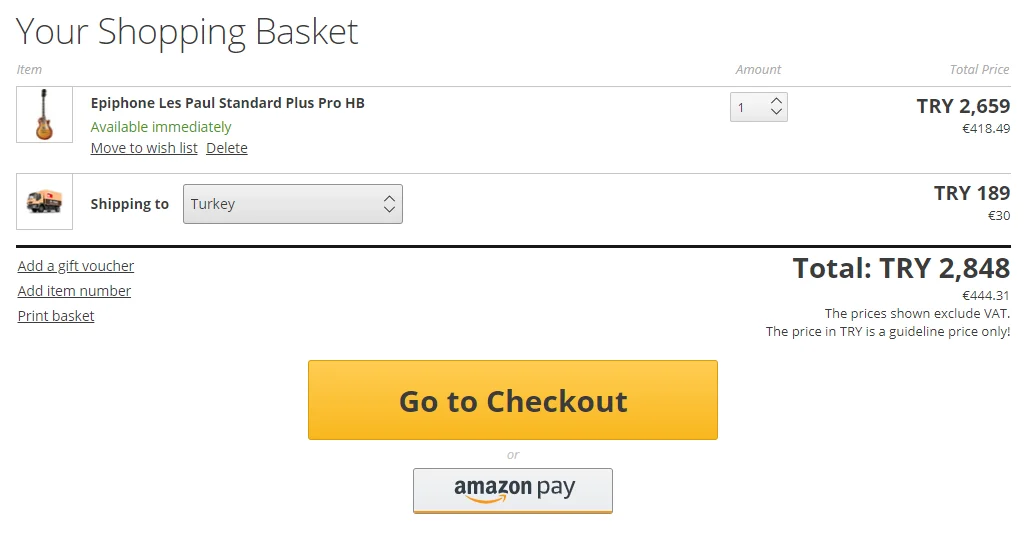Add a gift voucher
The width and height of the screenshot is (1034, 533).
(76, 266)
